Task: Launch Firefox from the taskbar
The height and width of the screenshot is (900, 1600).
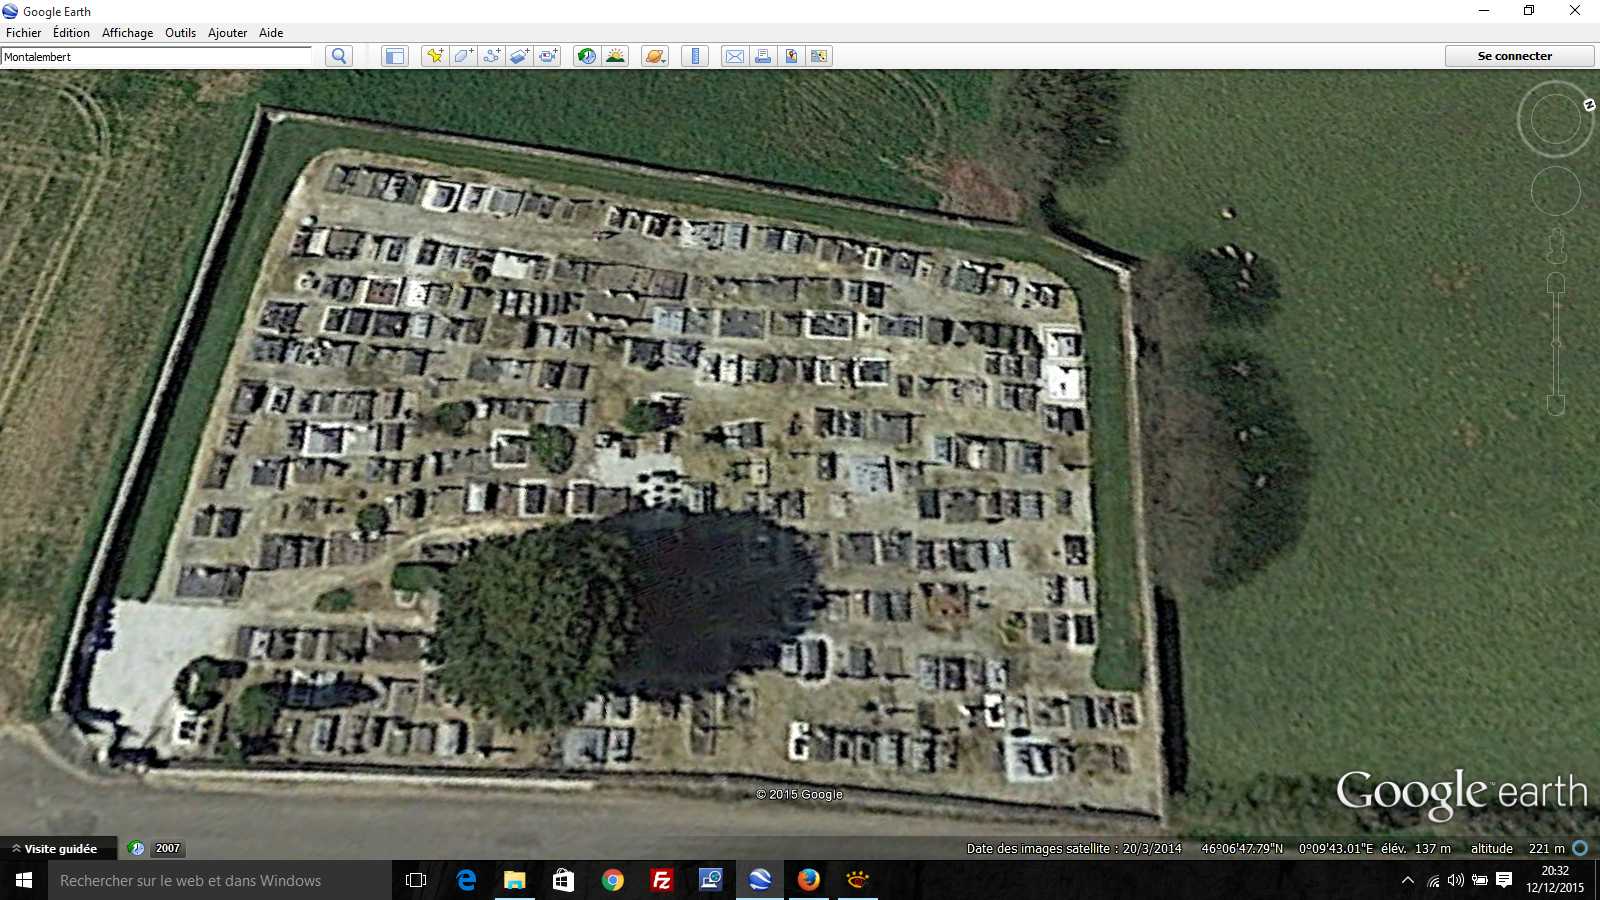Action: click(808, 880)
